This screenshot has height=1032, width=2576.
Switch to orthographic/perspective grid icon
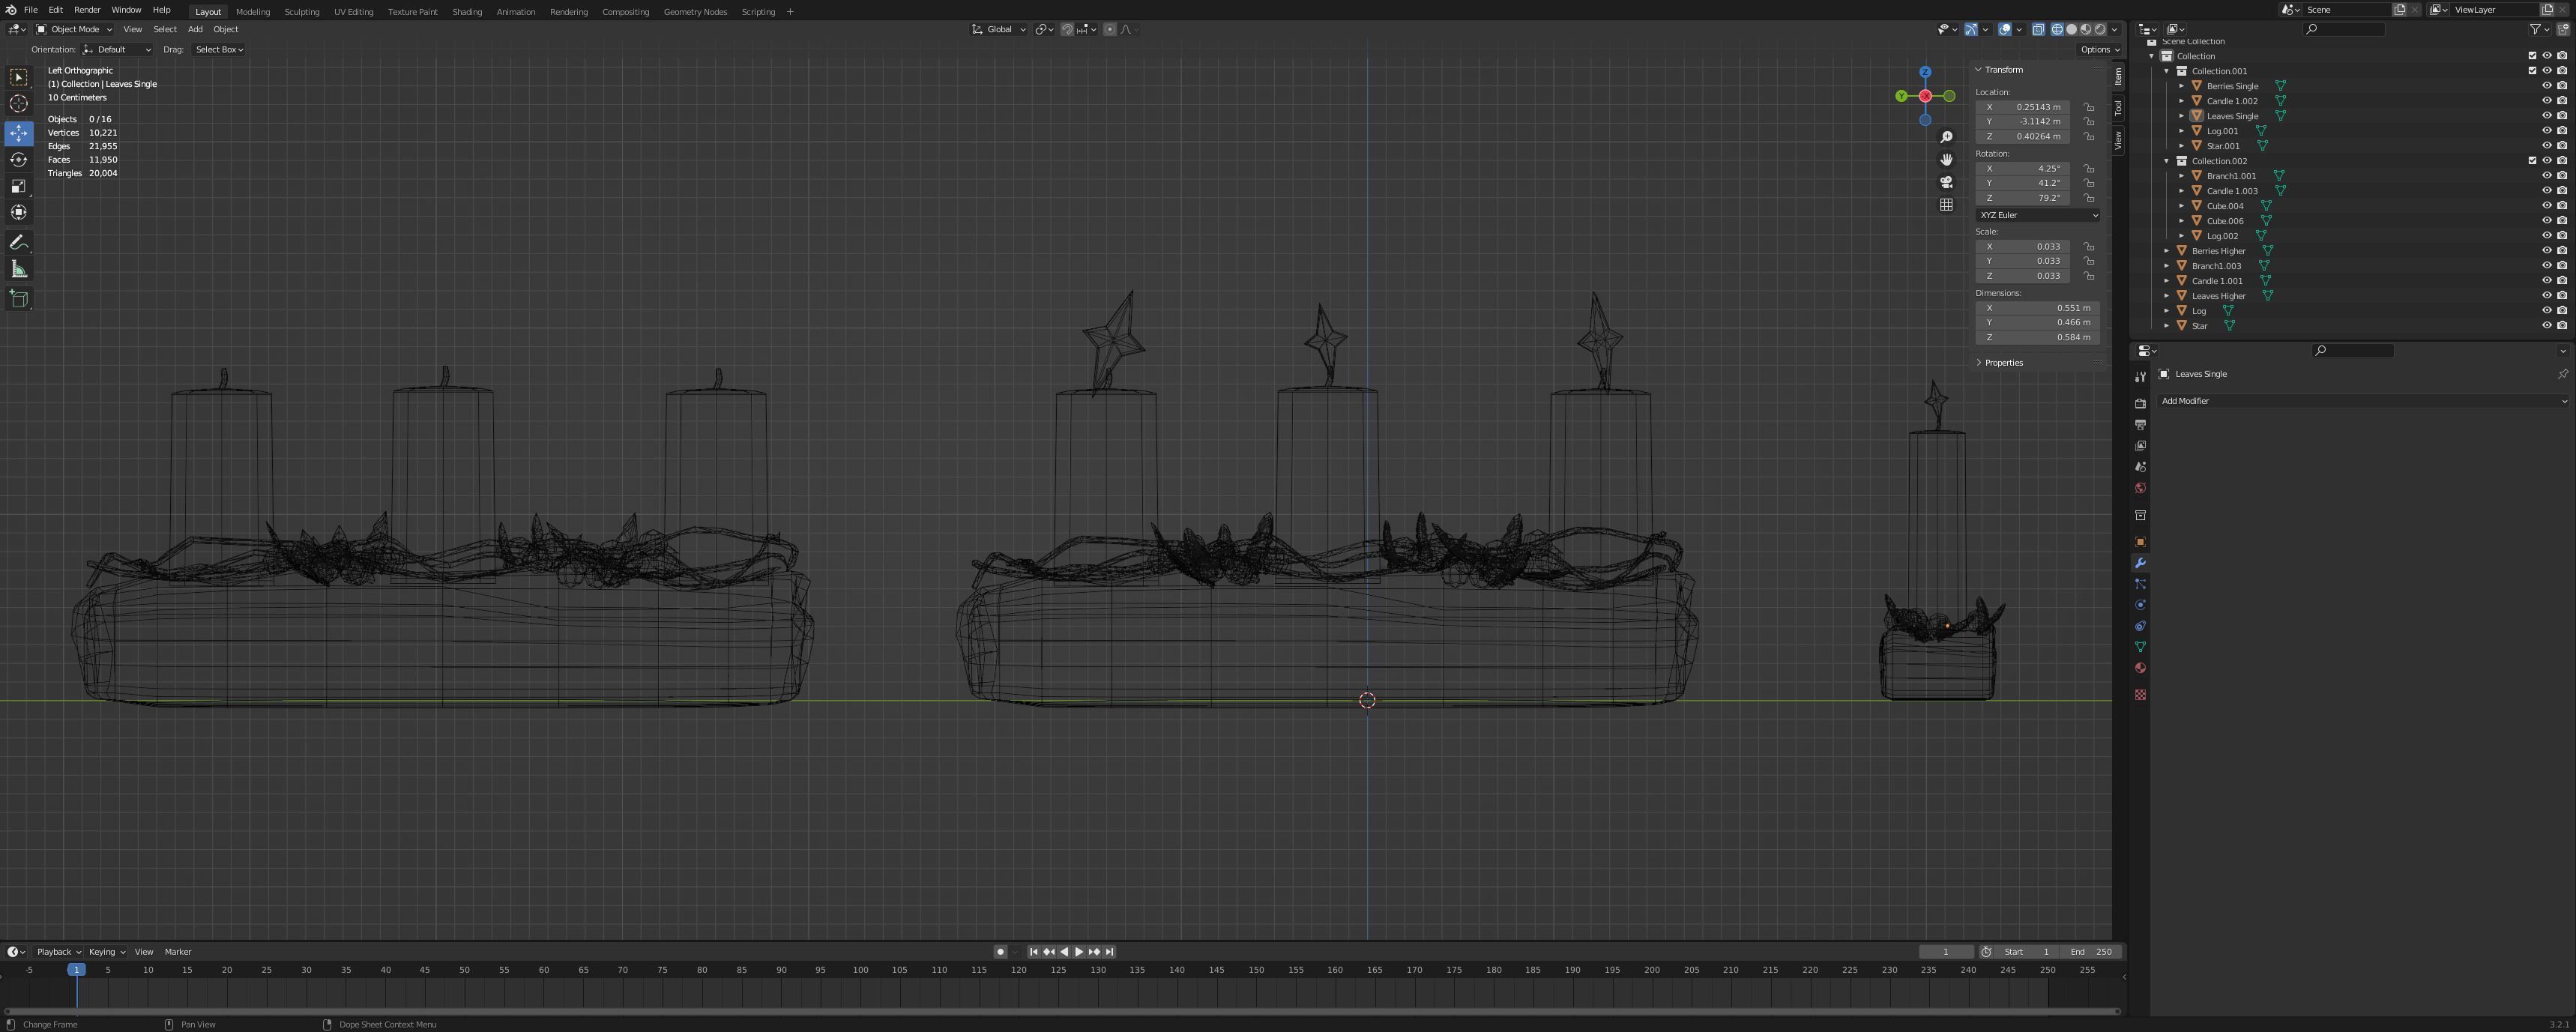click(x=1946, y=205)
